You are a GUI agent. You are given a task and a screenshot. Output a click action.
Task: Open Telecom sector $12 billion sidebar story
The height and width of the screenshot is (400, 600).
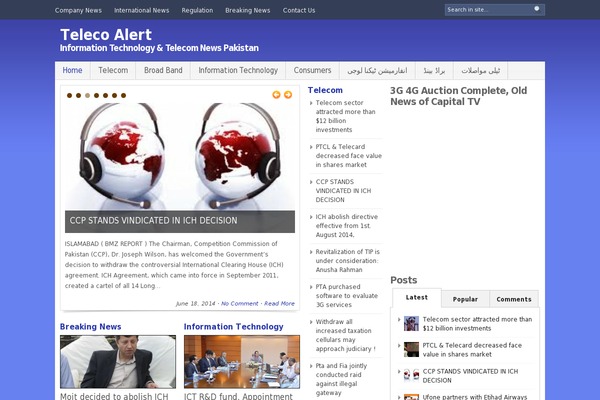[346, 116]
